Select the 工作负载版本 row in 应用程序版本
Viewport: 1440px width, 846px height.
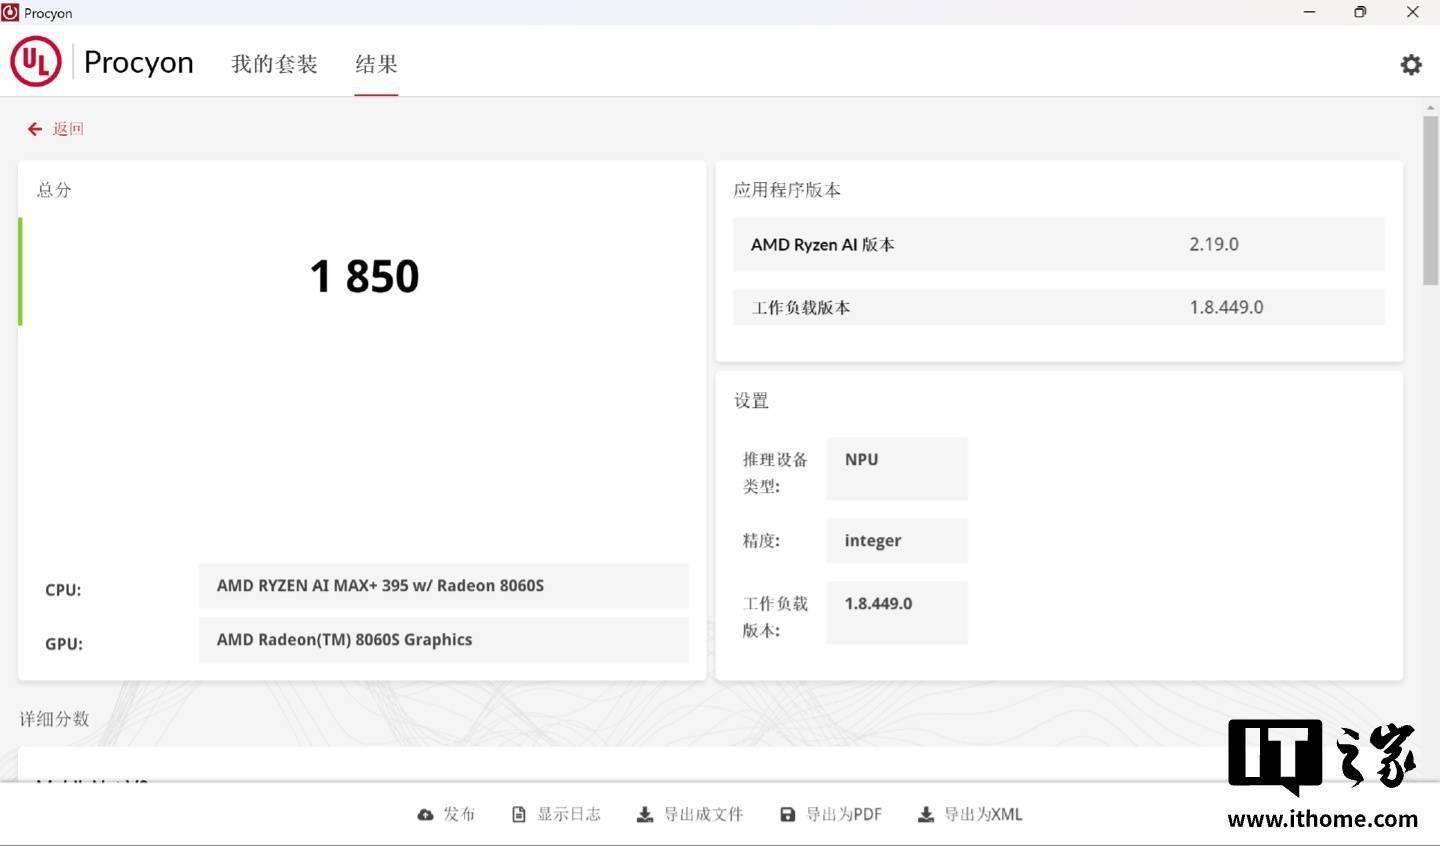1058,308
